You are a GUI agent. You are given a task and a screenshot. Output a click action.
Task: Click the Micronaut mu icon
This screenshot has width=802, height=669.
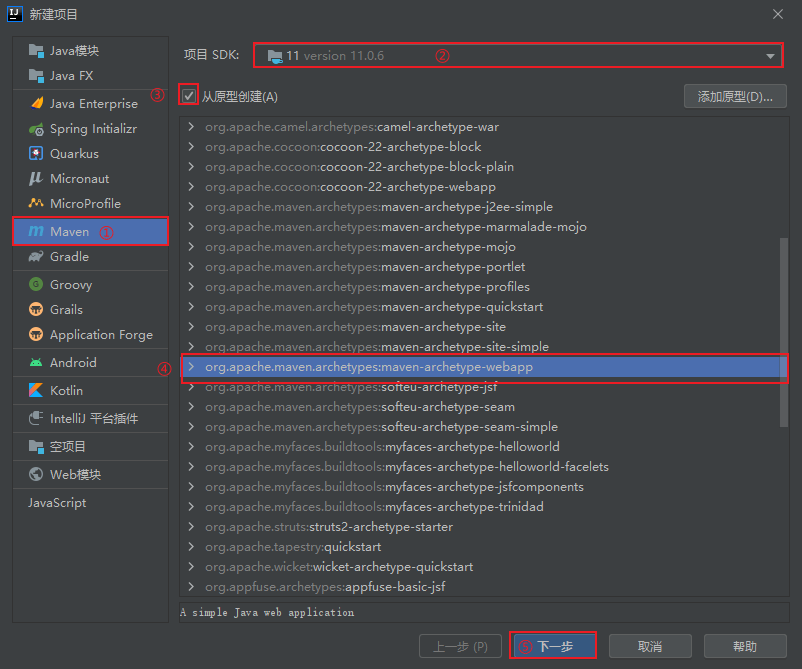point(36,179)
